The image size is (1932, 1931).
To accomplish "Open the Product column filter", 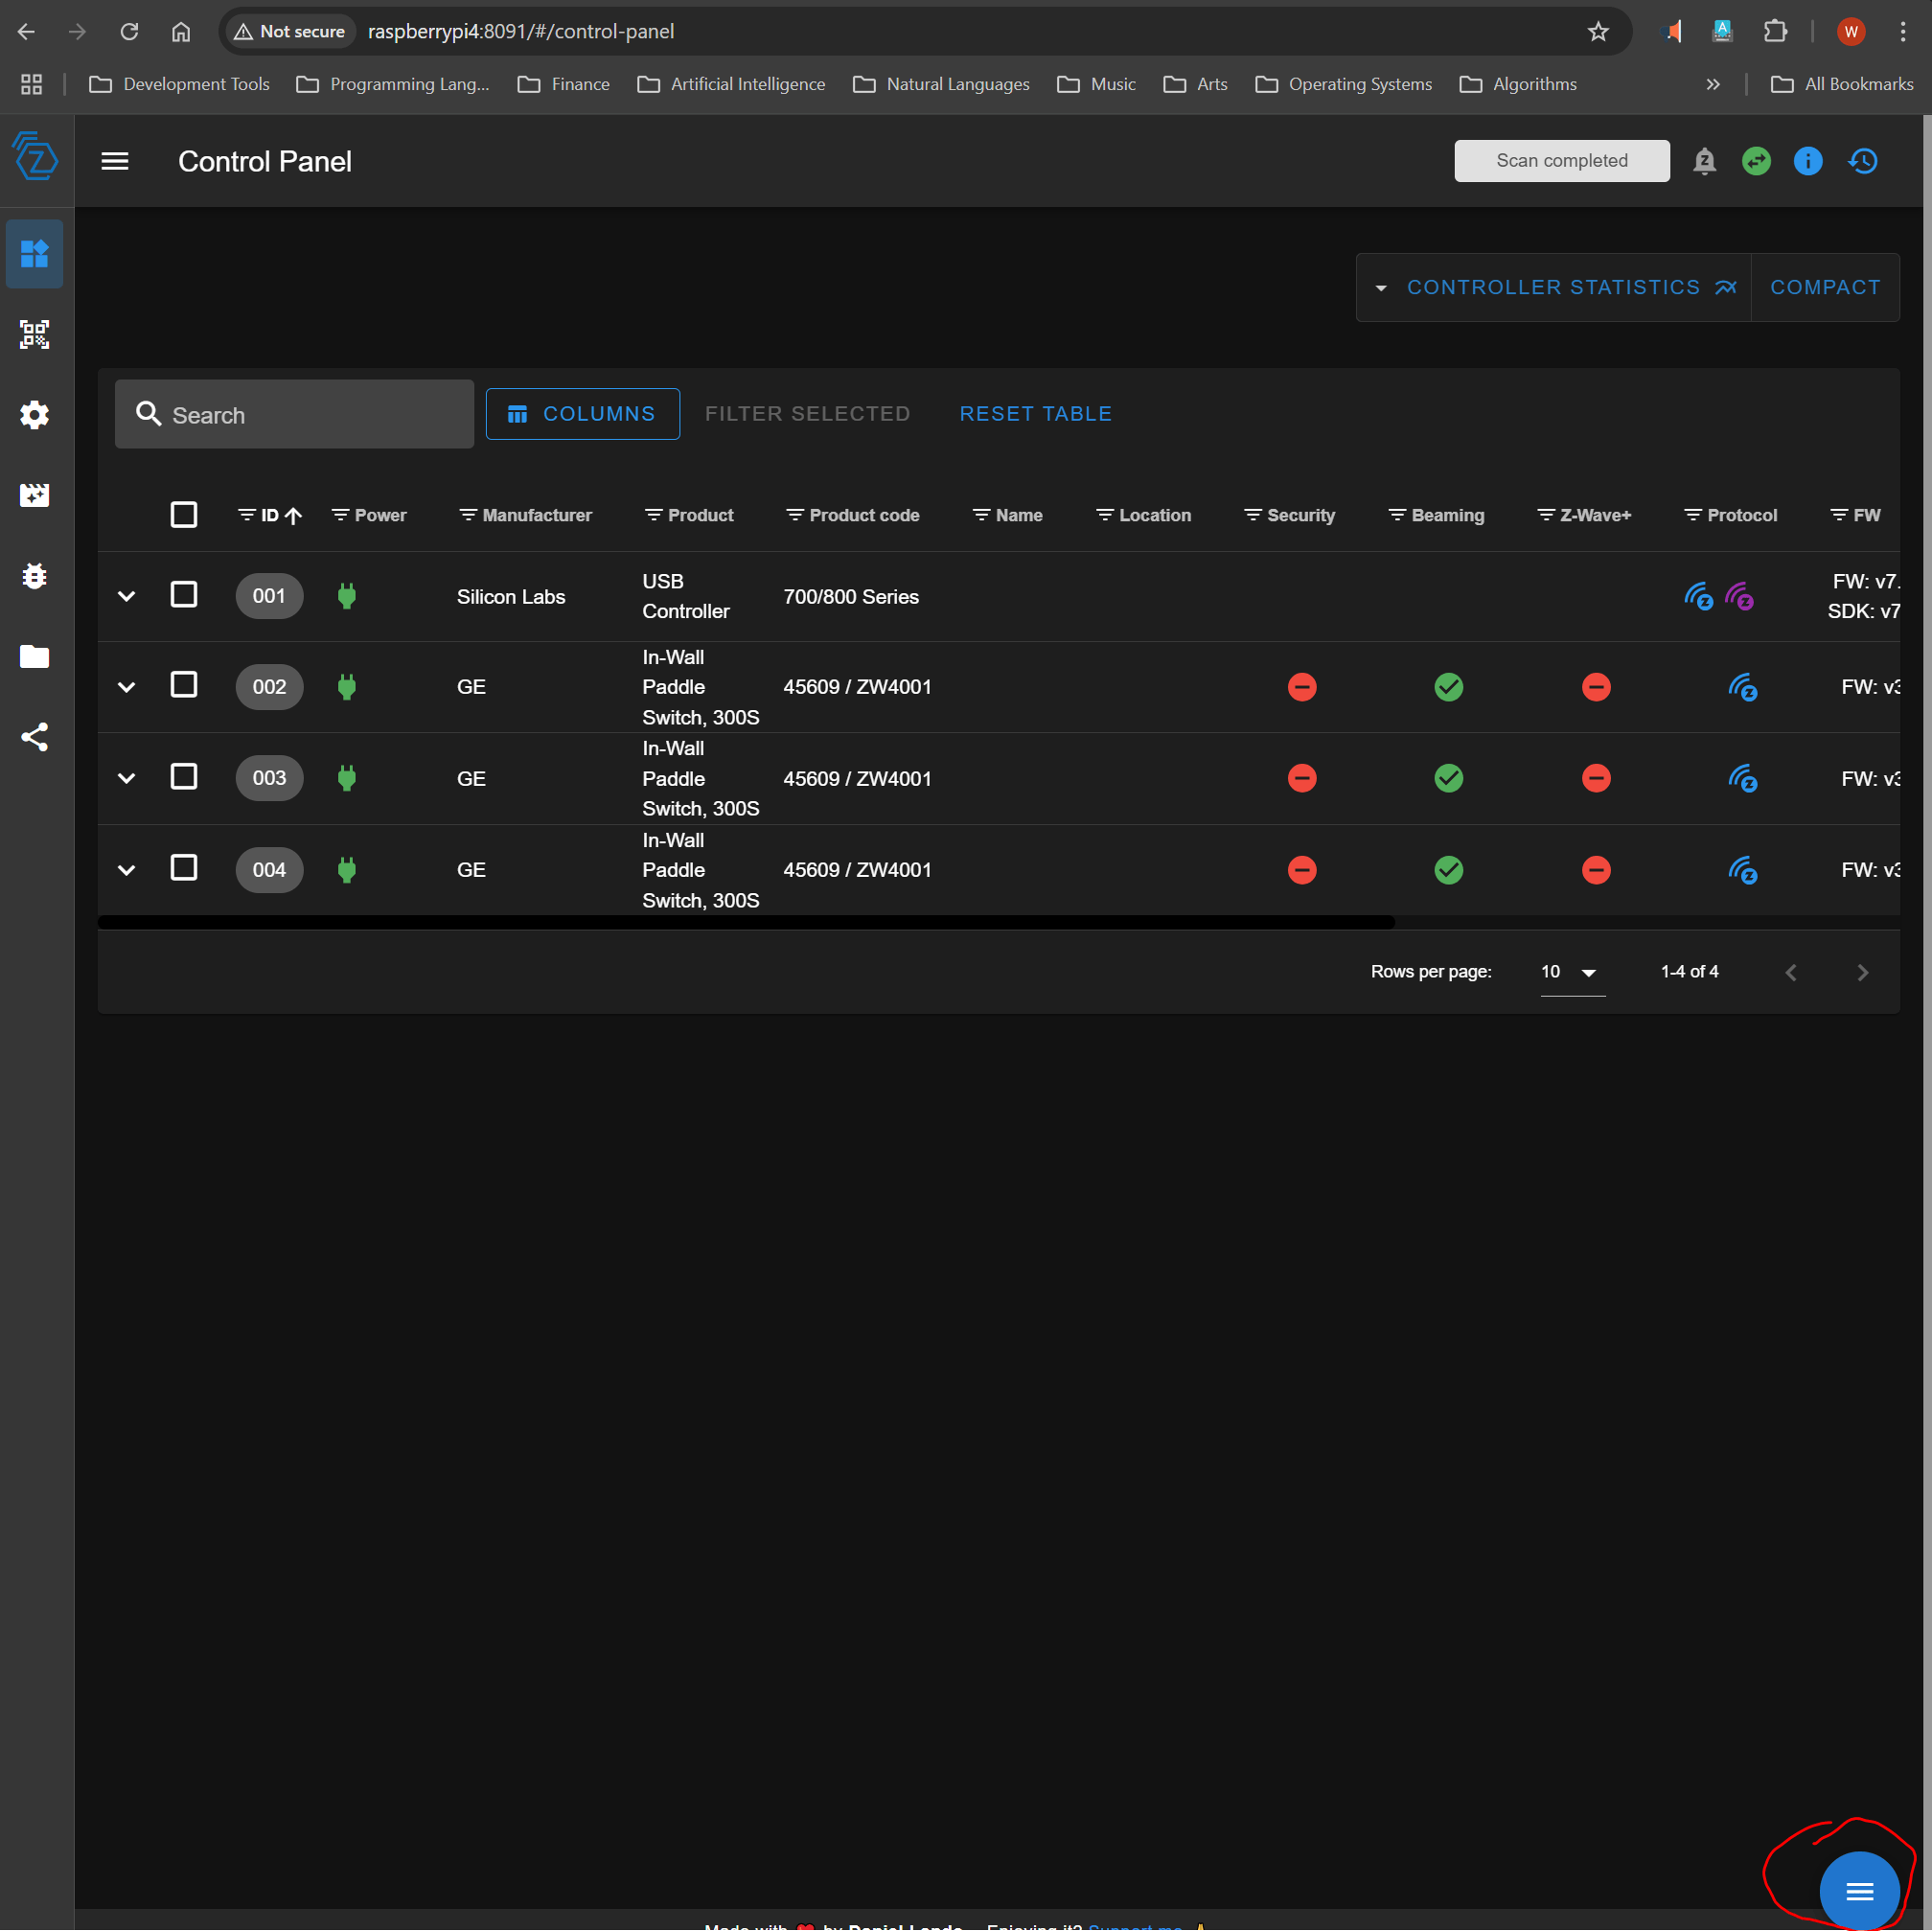I will 654,515.
